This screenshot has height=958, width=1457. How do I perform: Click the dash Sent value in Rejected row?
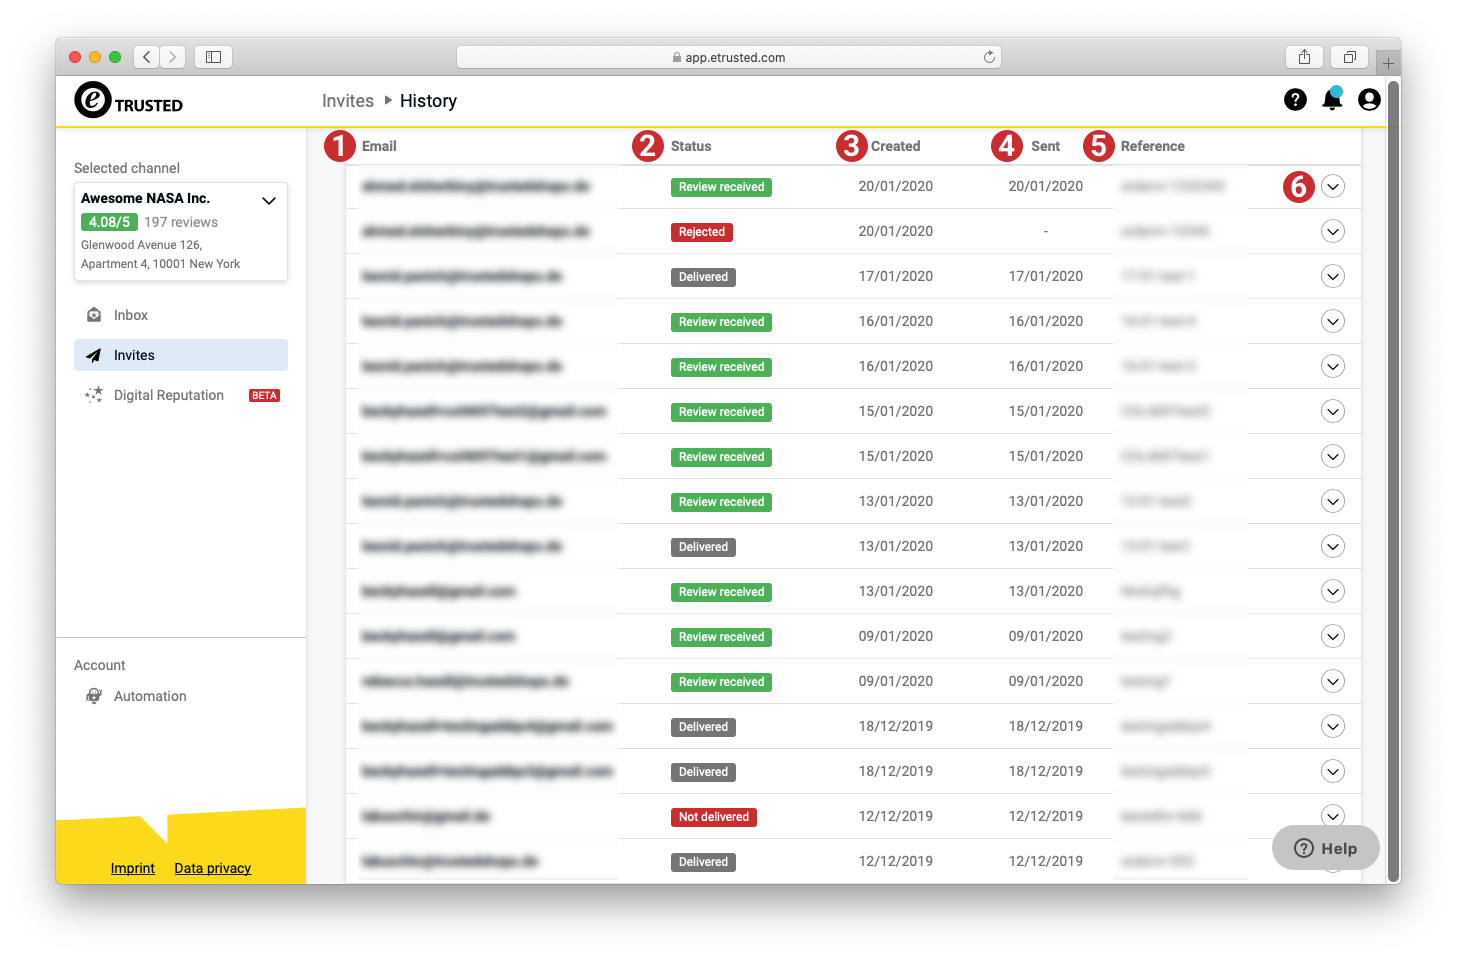click(1046, 231)
